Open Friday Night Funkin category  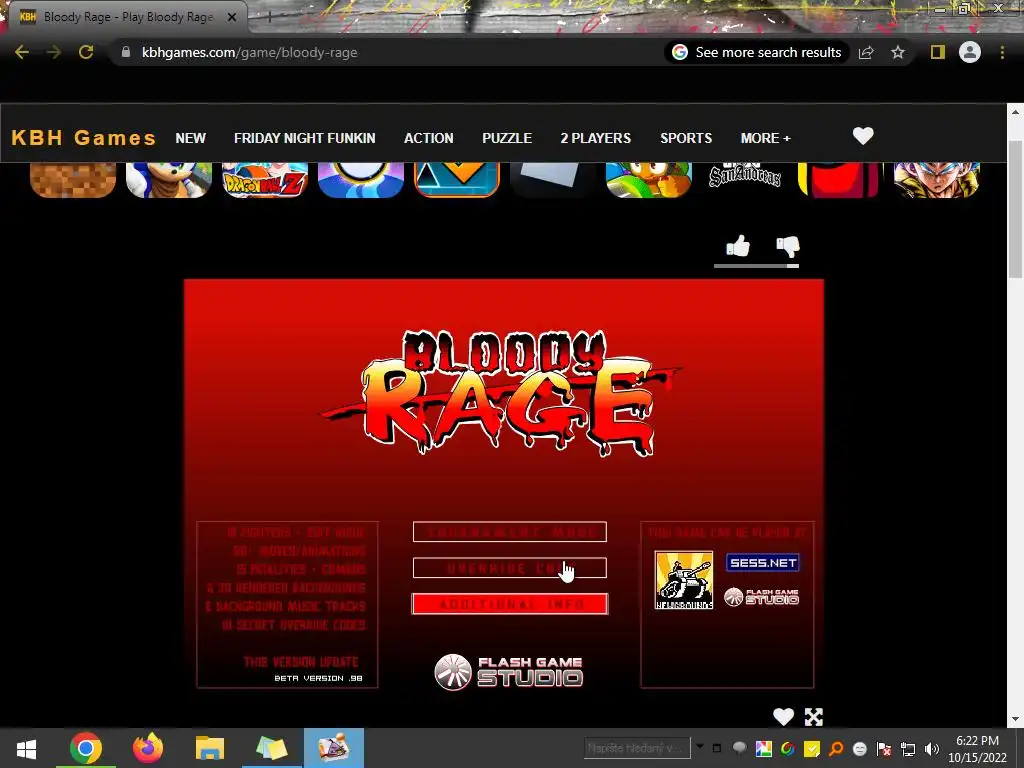point(304,138)
